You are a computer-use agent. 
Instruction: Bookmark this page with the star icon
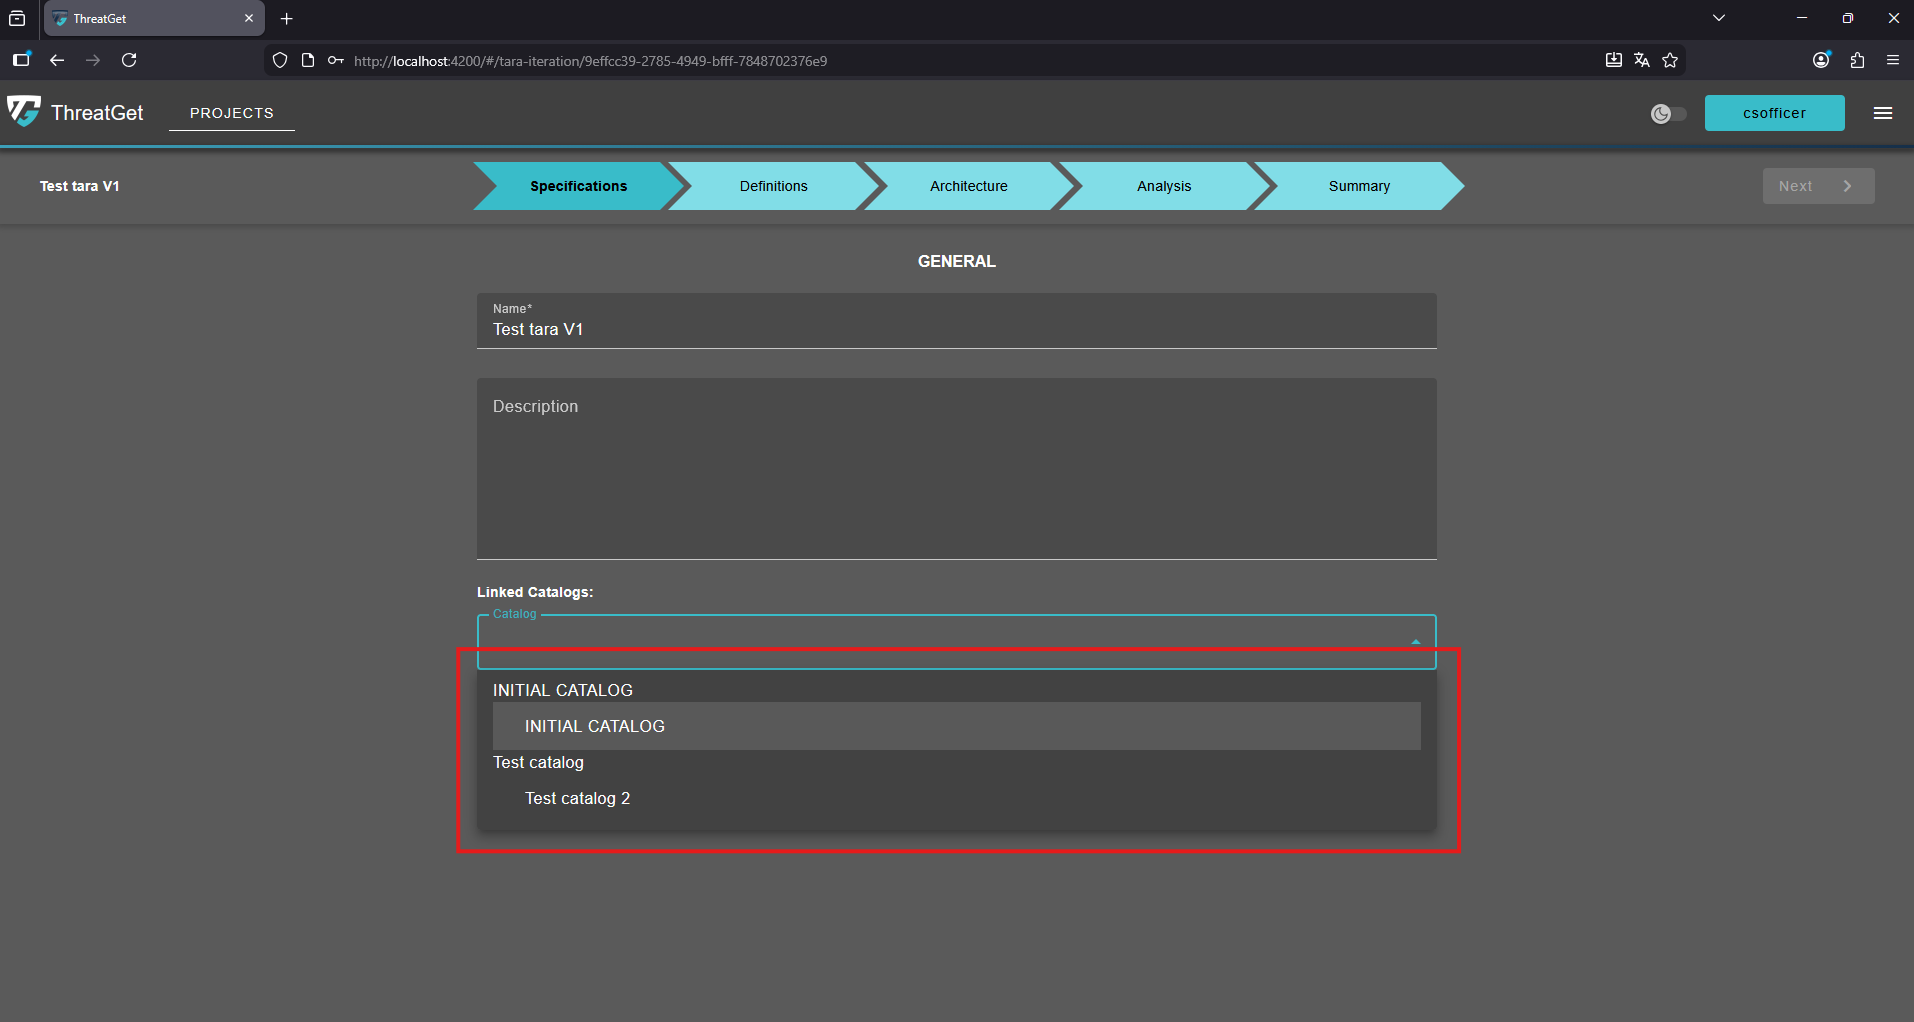coord(1670,60)
